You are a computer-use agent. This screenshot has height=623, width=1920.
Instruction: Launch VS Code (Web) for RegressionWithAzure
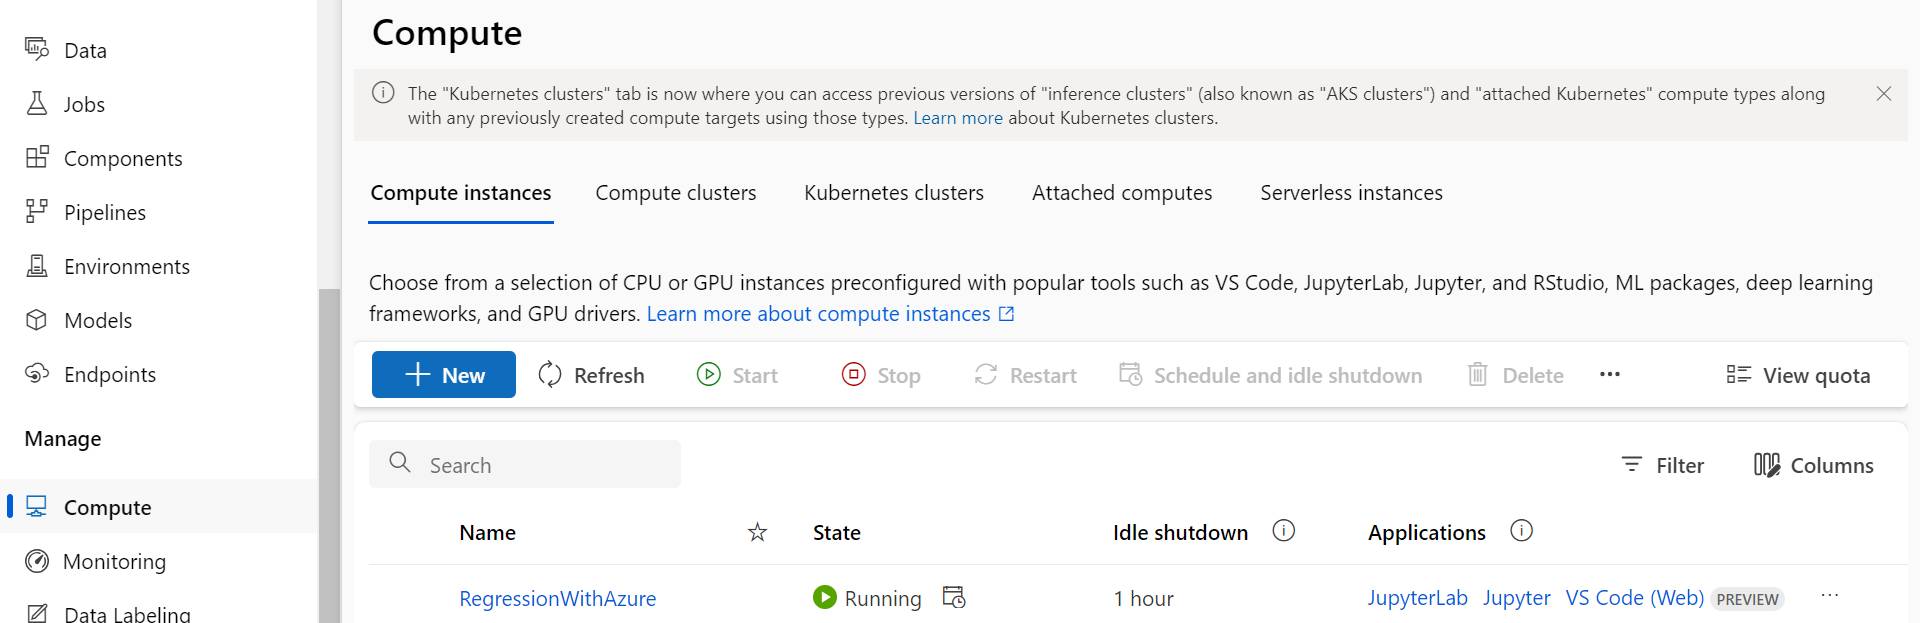(x=1634, y=598)
